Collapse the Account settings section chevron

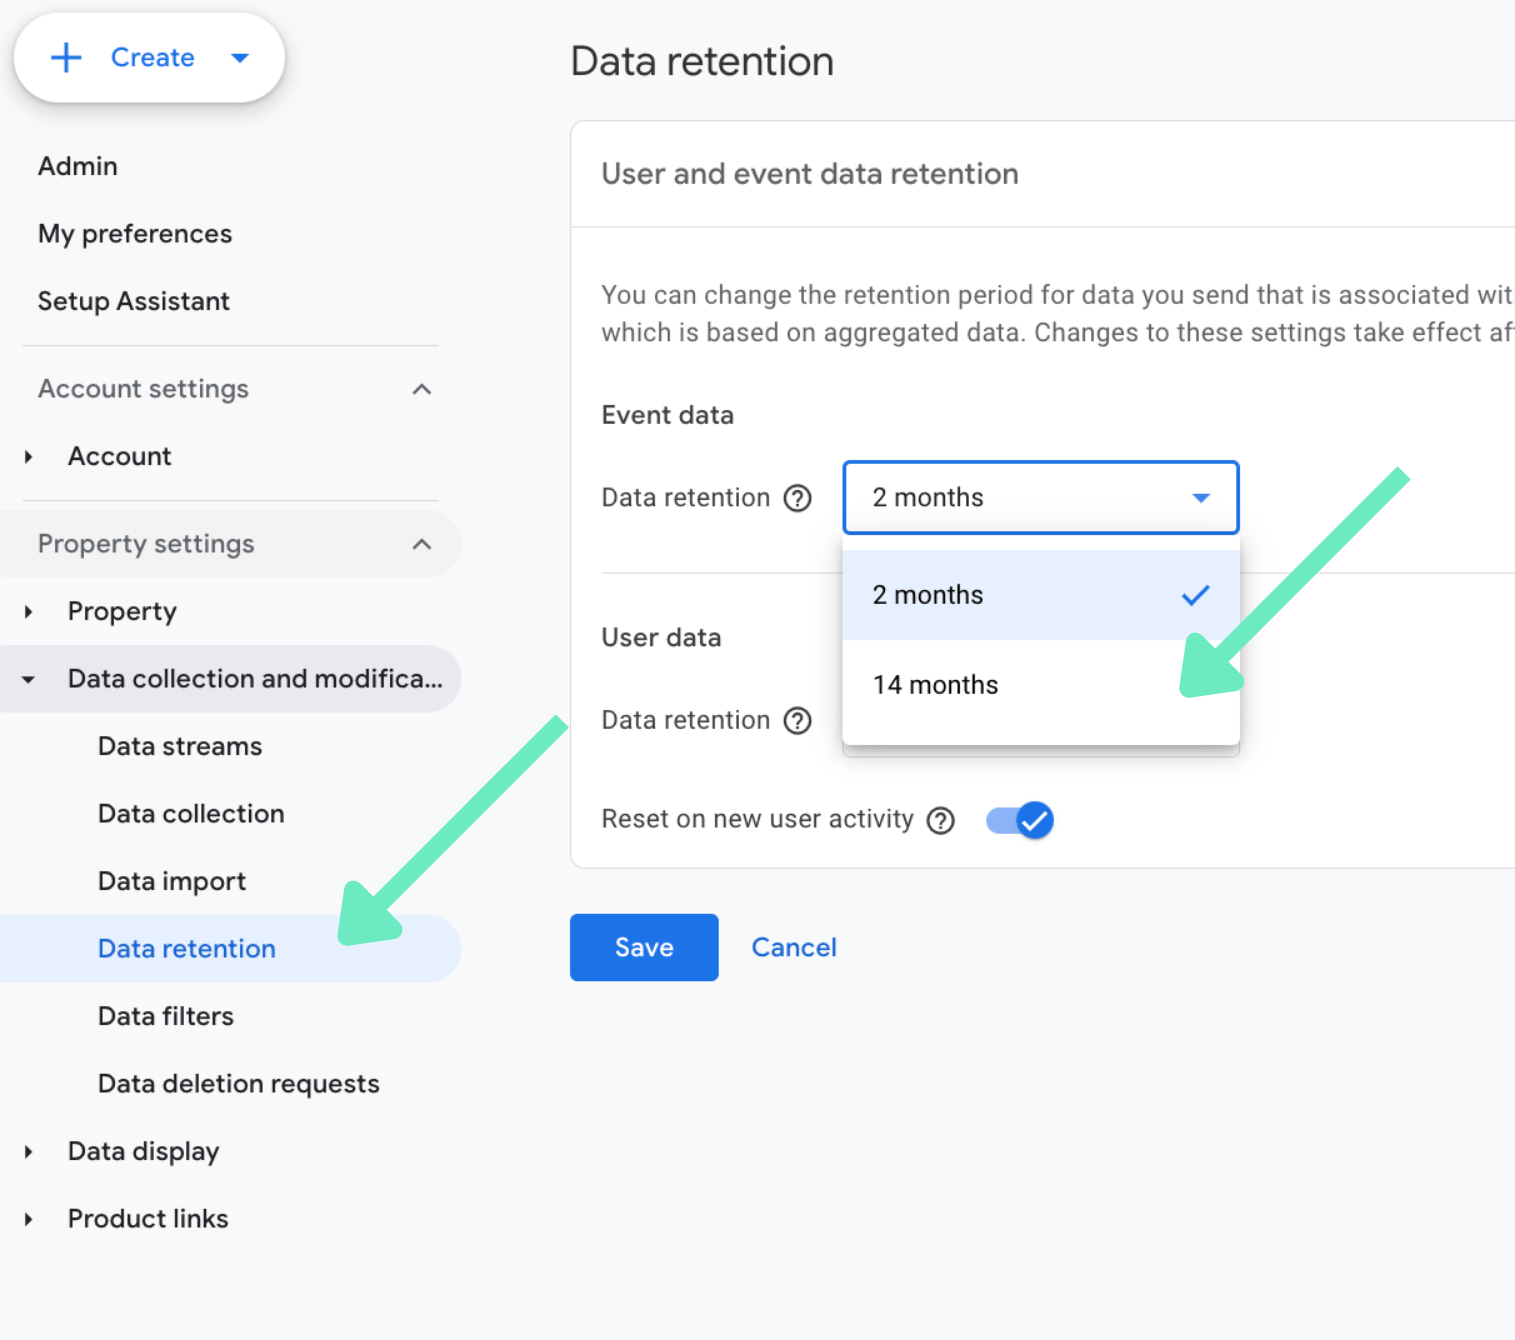click(x=422, y=390)
